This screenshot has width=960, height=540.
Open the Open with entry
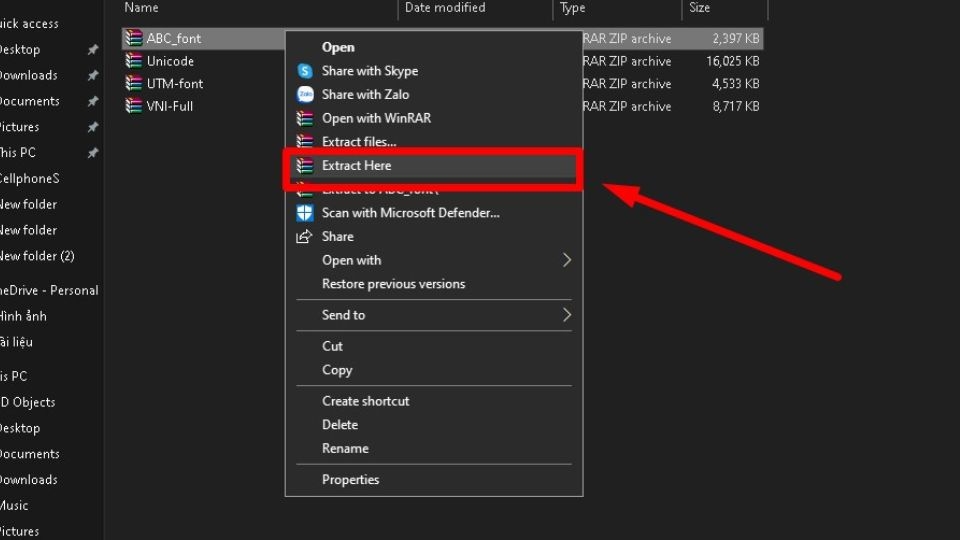tap(351, 260)
